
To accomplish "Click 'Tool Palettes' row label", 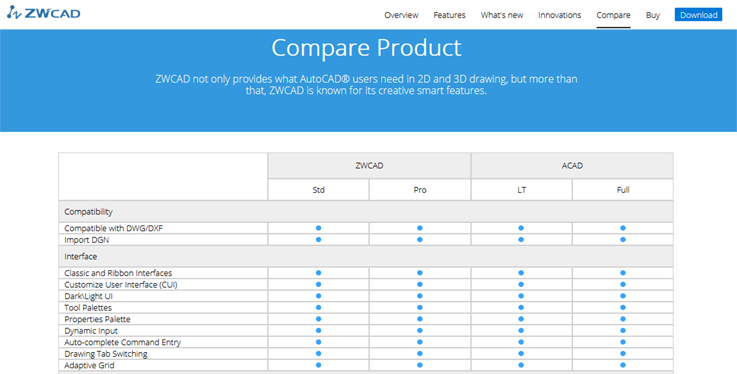I will pyautogui.click(x=88, y=308).
